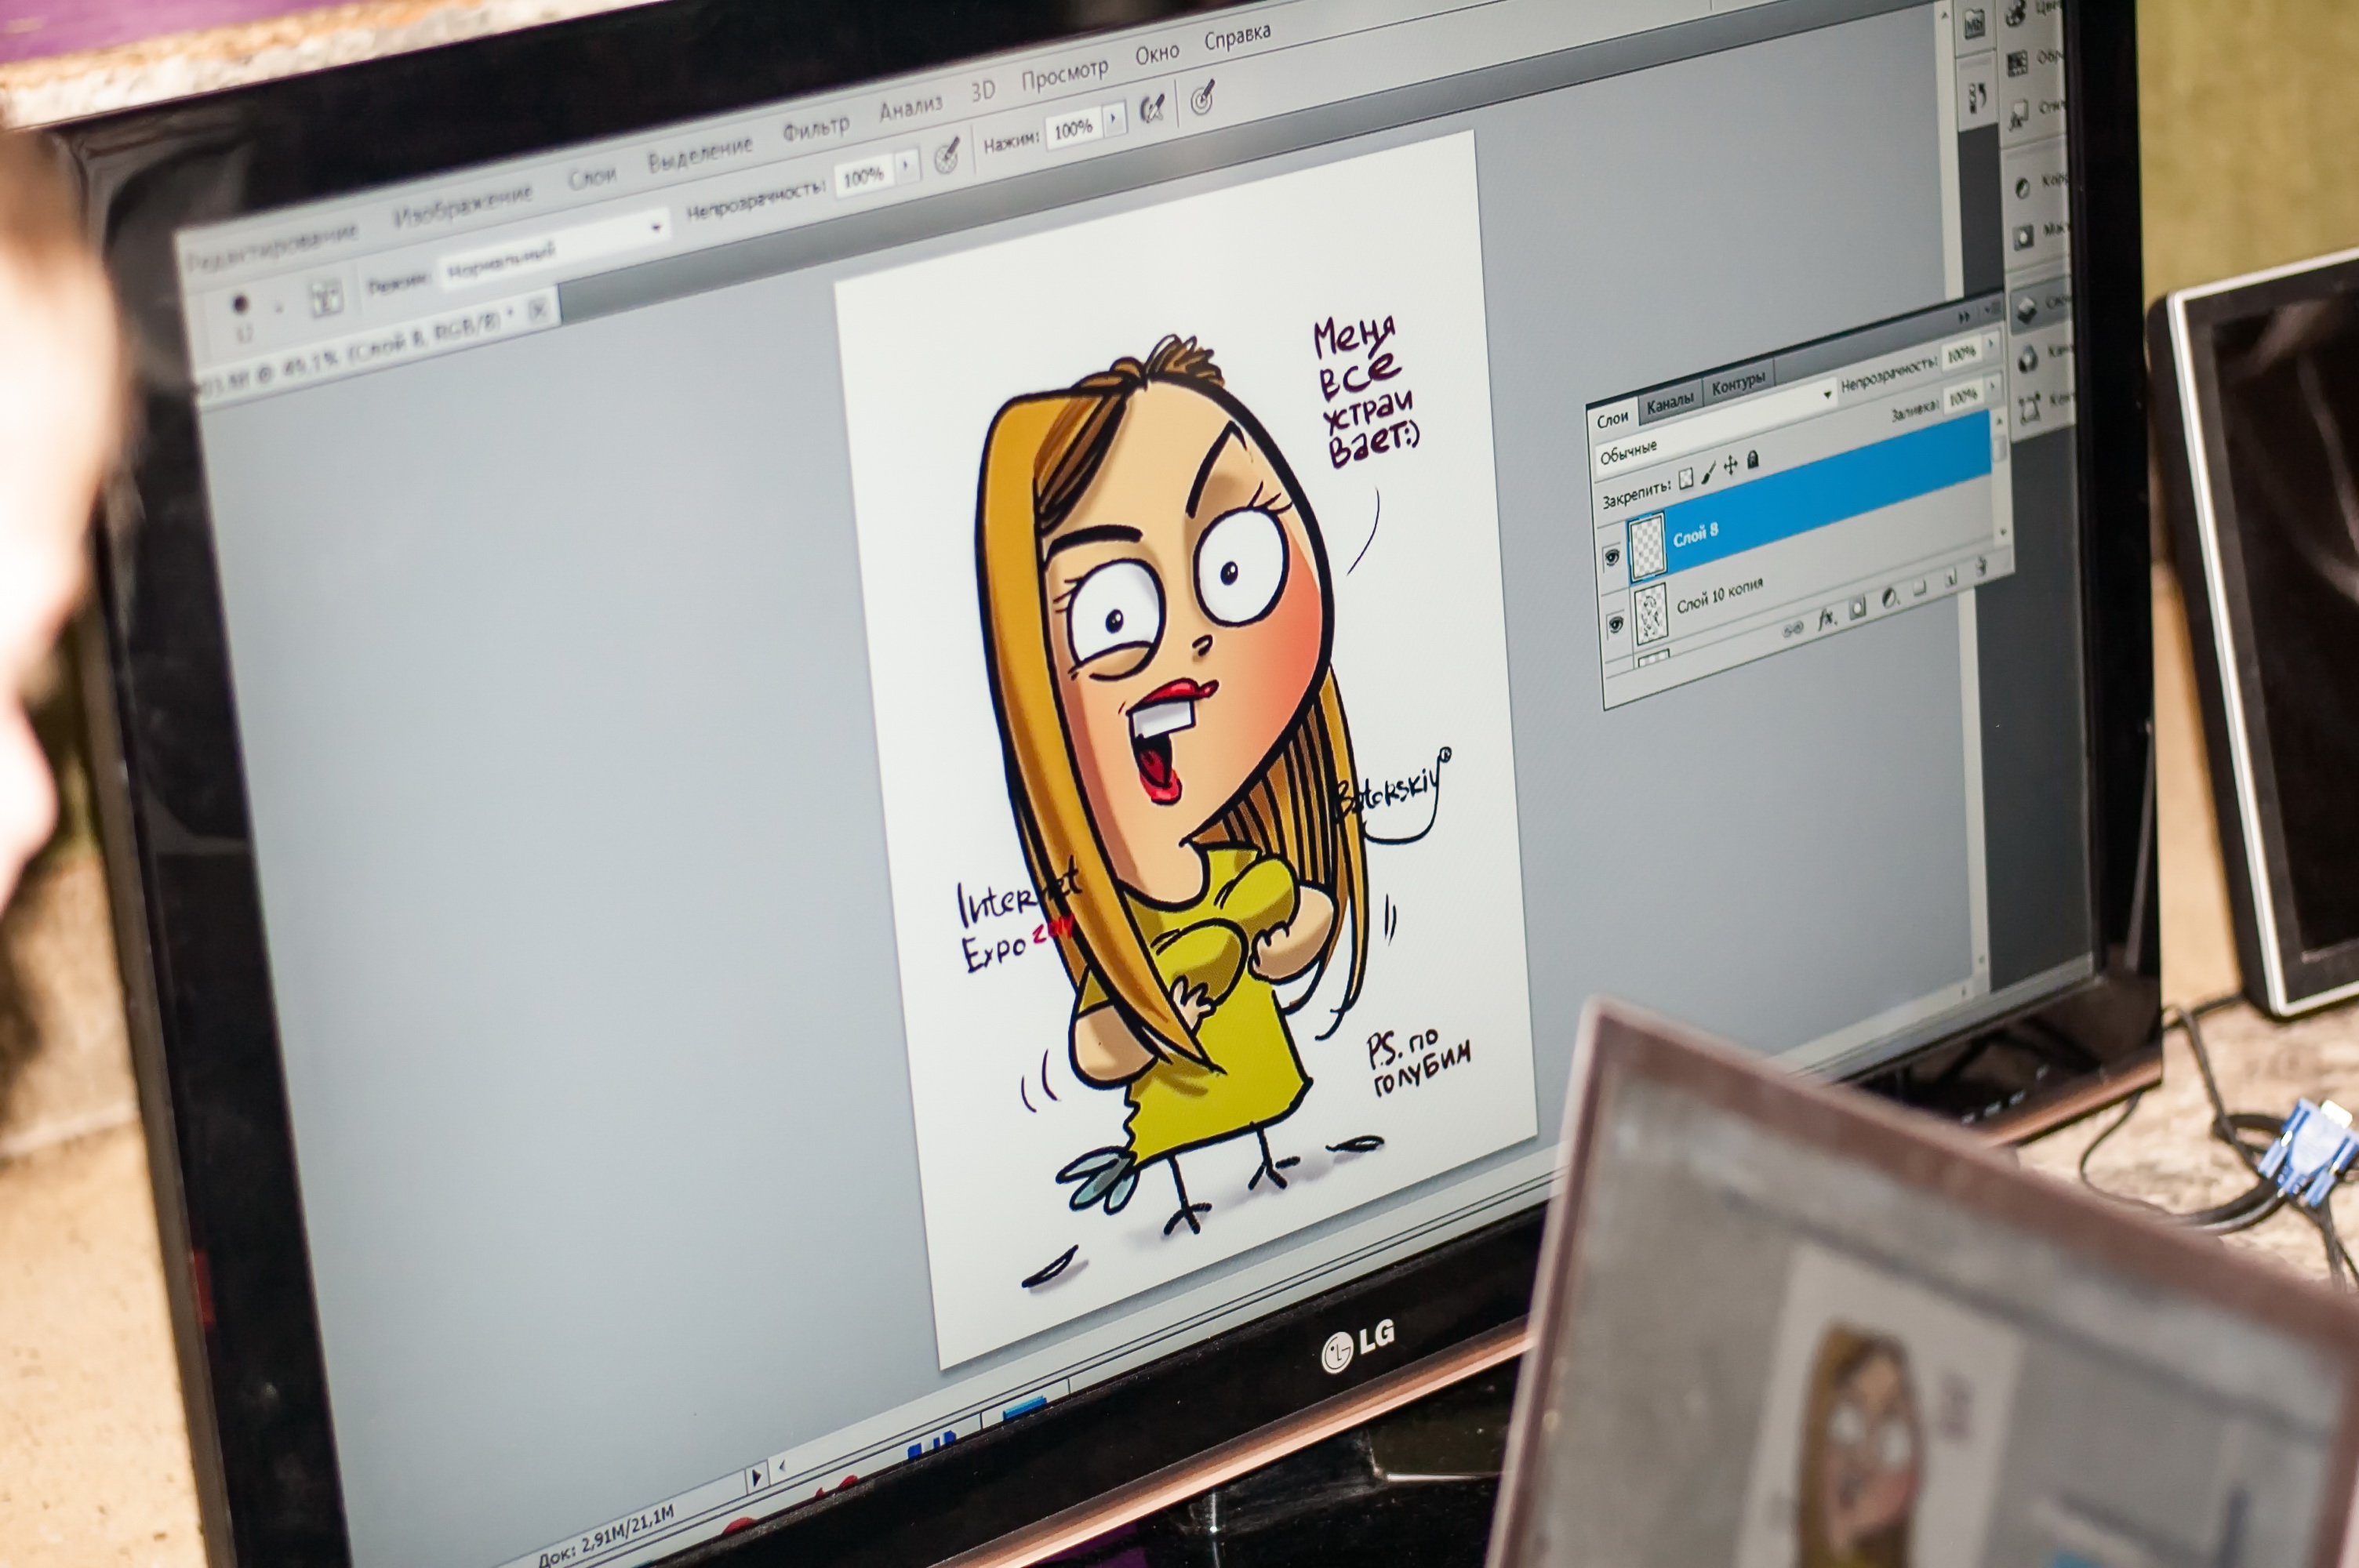Screen dimensions: 2359x1568
Task: Open the Выделение menu
Action: tap(699, 154)
